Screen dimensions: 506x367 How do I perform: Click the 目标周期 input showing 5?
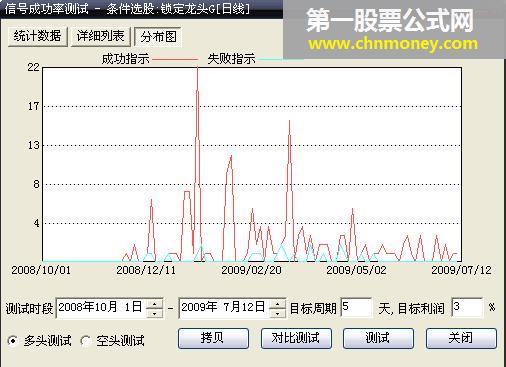[356, 307]
